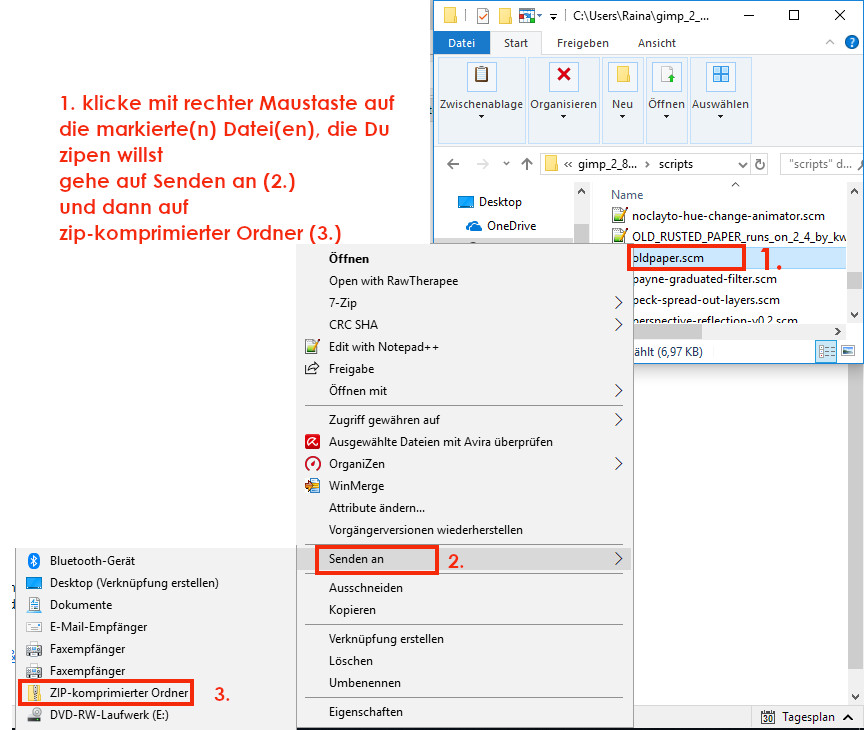Expand the CRC SHA submenu
864x730 pixels.
click(618, 325)
